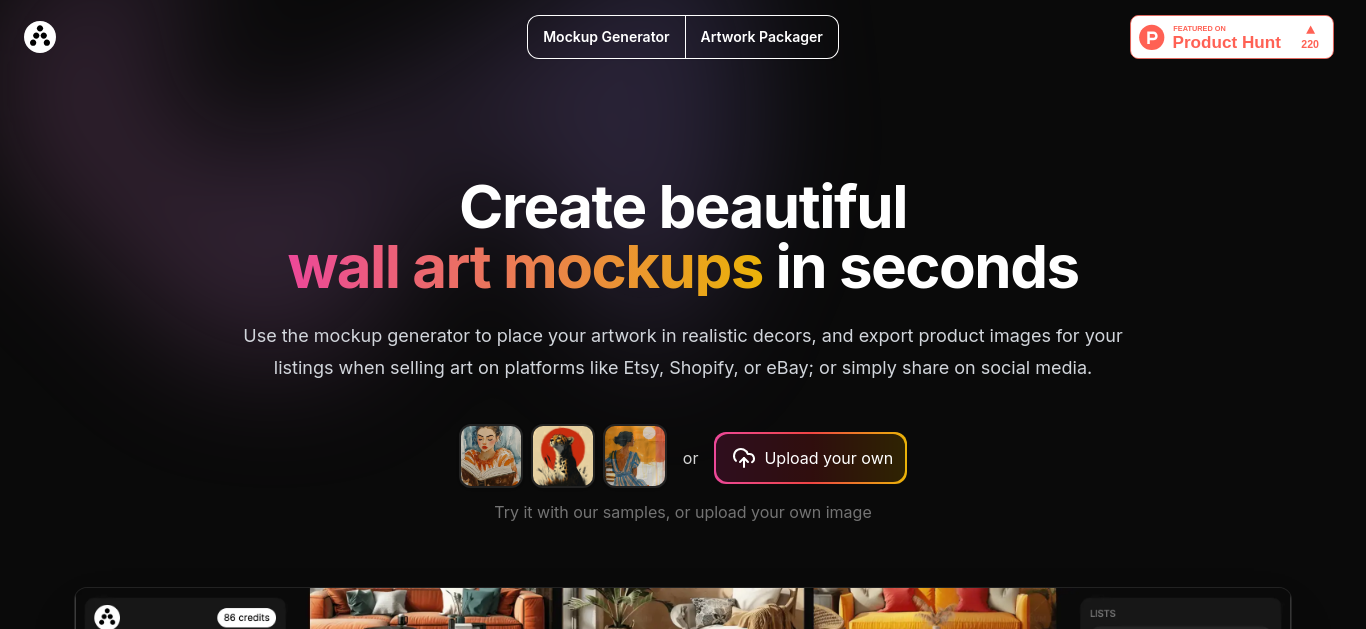Image resolution: width=1366 pixels, height=629 pixels.
Task: Select the woman reading book sample artwork
Action: point(491,456)
